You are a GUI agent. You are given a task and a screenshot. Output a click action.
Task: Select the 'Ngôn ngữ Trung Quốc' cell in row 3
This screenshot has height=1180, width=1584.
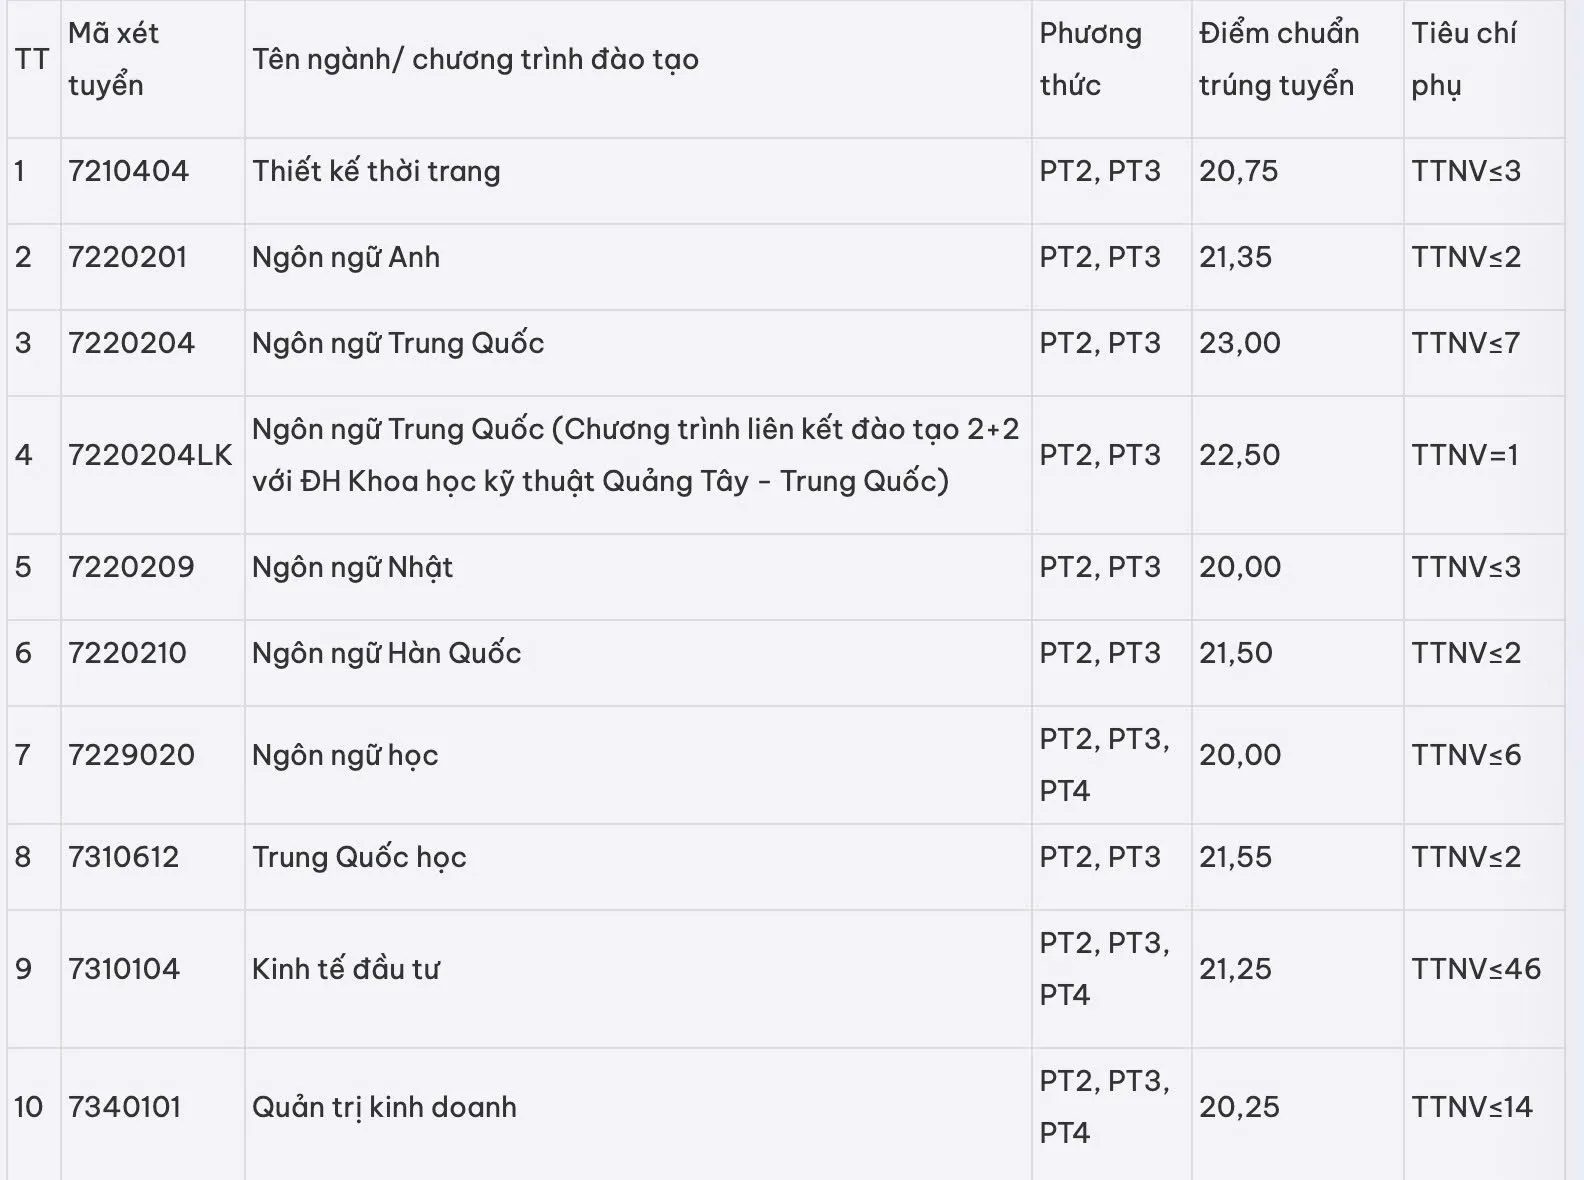tap(398, 343)
